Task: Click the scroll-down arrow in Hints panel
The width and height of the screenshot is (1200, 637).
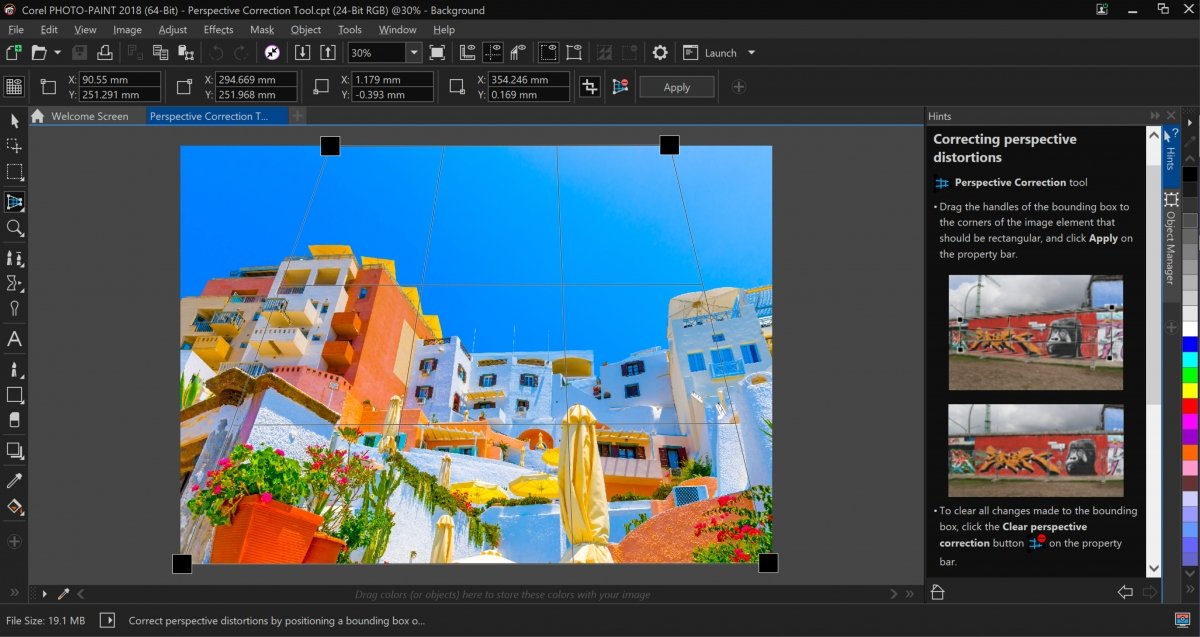Action: [x=1153, y=569]
